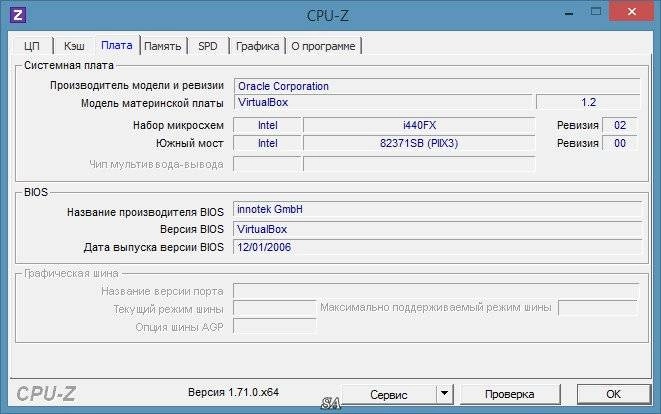Click the BIOS version VirtualBox field
This screenshot has width=661, height=414.
(x=438, y=229)
